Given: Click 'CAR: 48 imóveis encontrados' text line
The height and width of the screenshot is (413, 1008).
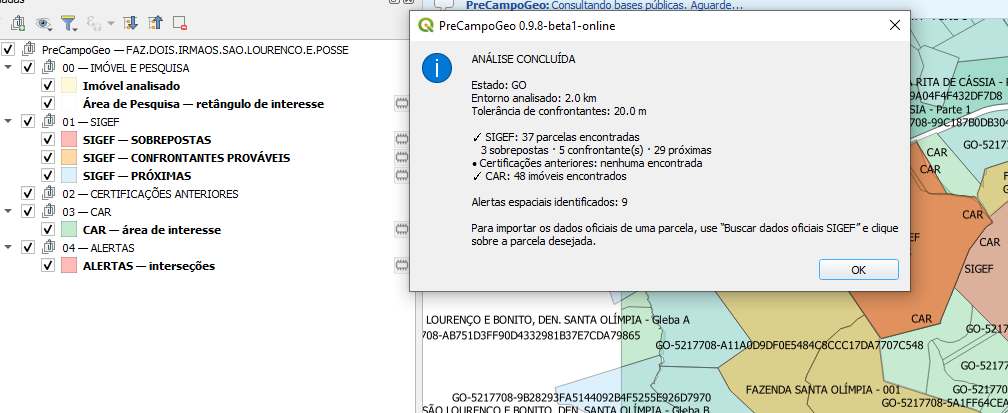Looking at the screenshot, I should tap(554, 176).
